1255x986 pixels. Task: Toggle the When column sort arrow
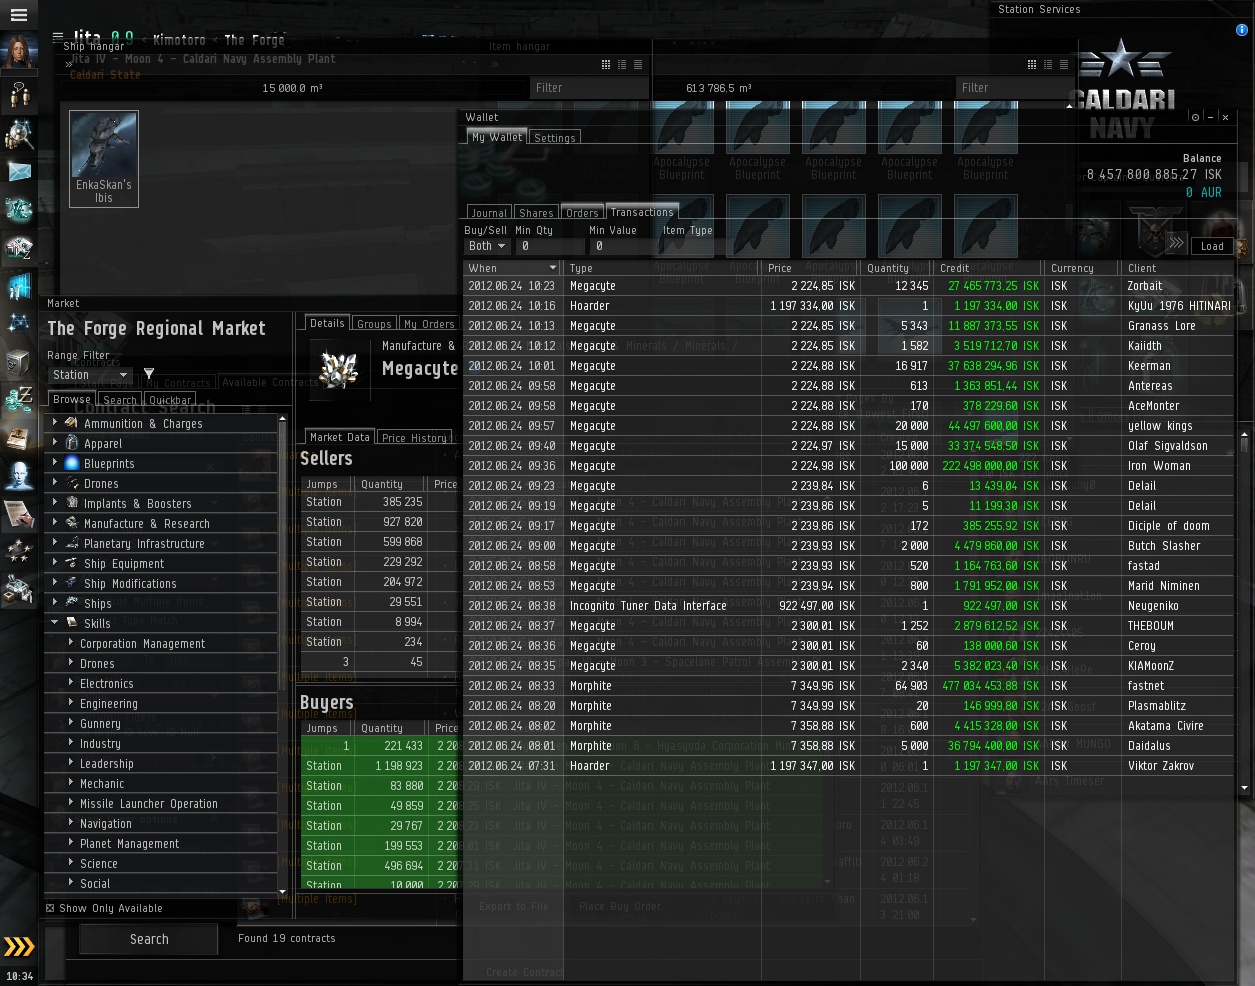(552, 268)
